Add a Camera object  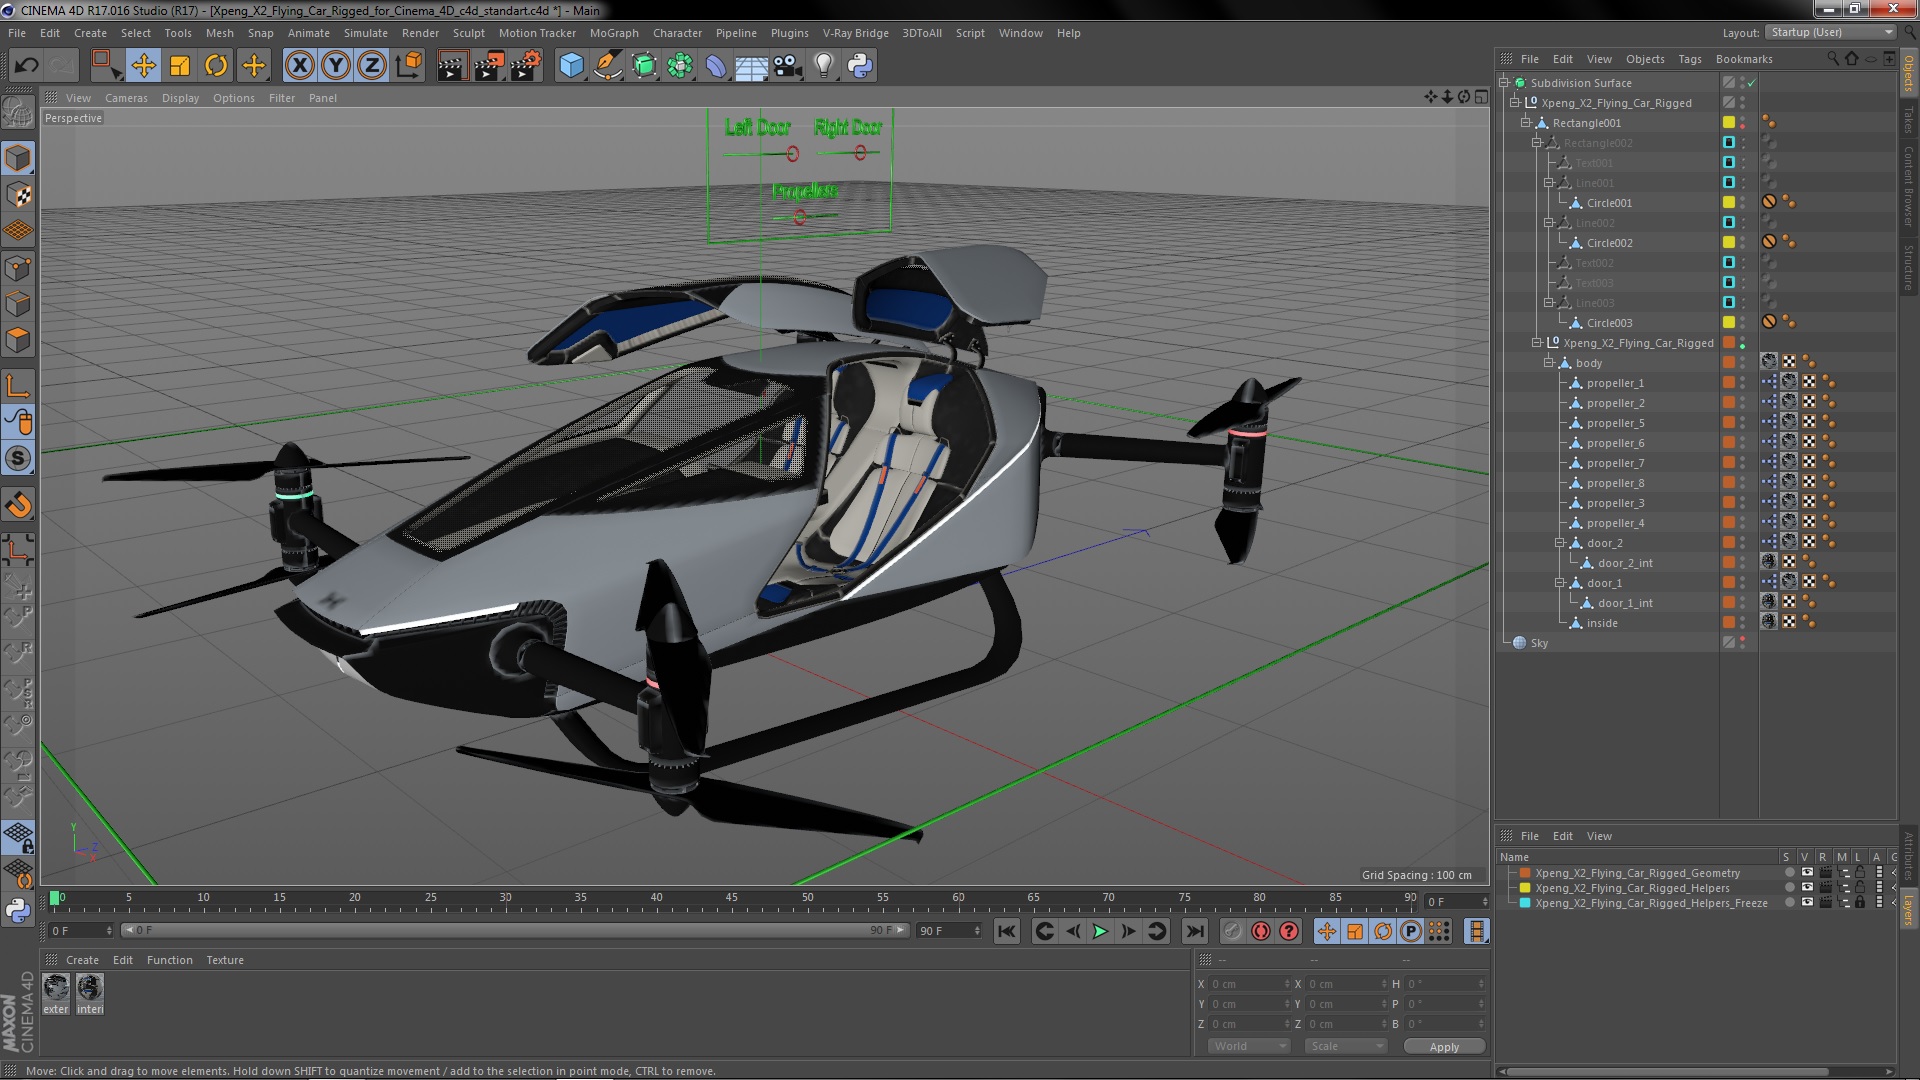[788, 66]
